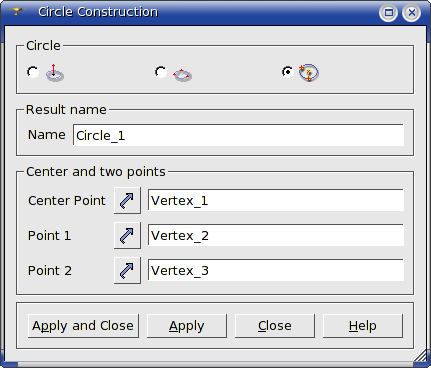Activate the Point 2 selection arrow

[x=127, y=270]
